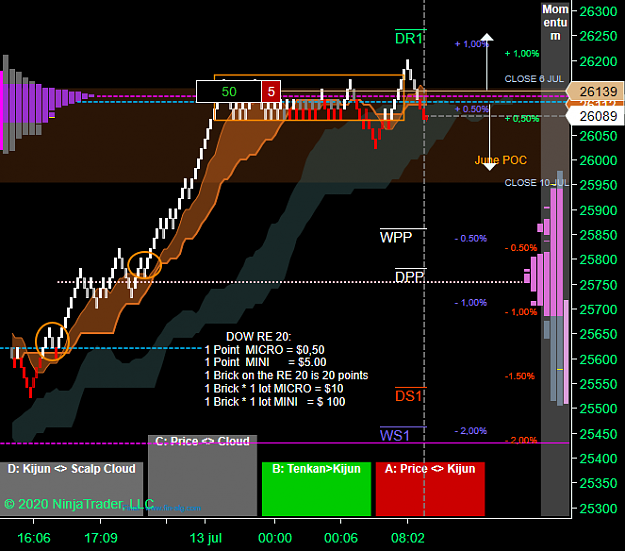The height and width of the screenshot is (551, 625).
Task: Click the '1 Brick * 1 lot MICRO = $10' line
Action: click(274, 389)
